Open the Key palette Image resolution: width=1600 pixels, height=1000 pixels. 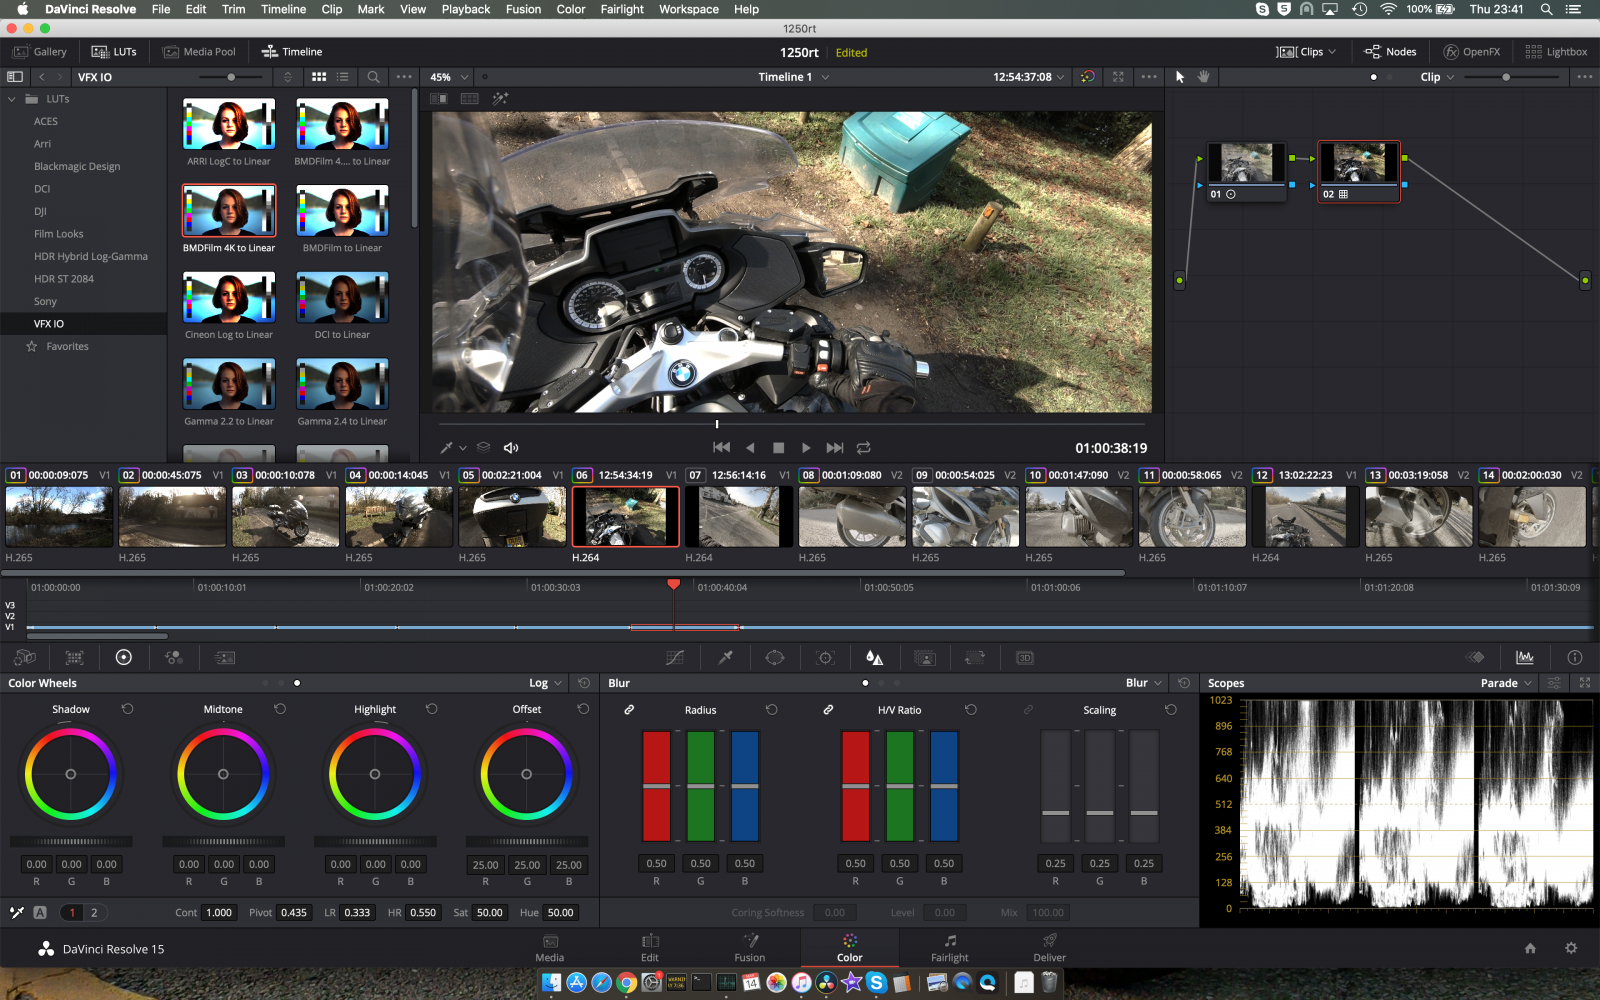click(925, 657)
